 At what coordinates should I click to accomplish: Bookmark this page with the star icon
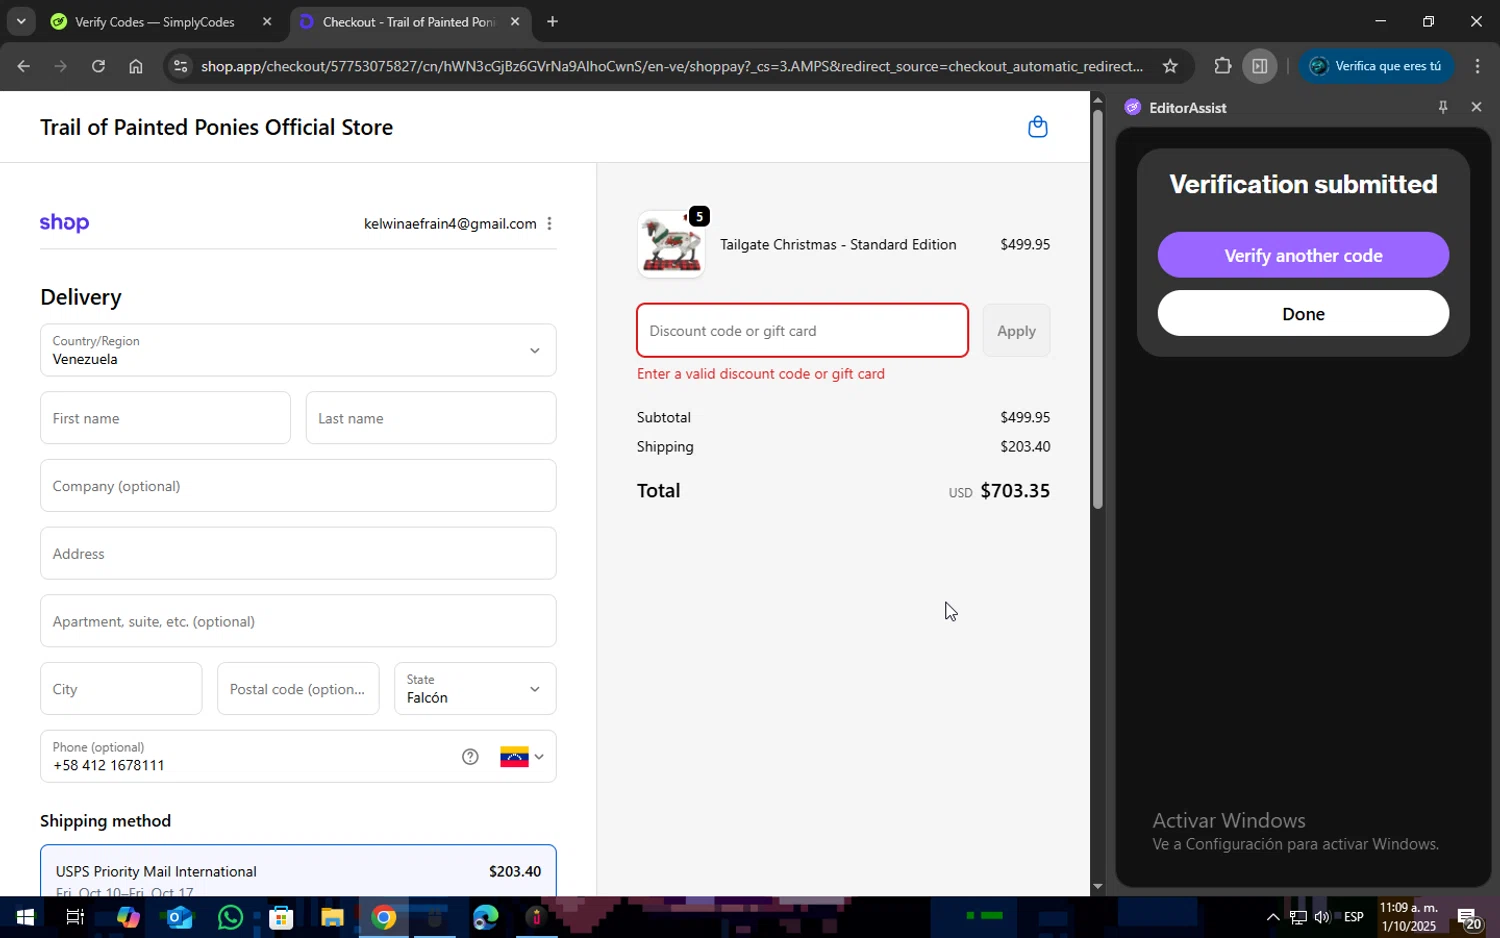[1170, 66]
